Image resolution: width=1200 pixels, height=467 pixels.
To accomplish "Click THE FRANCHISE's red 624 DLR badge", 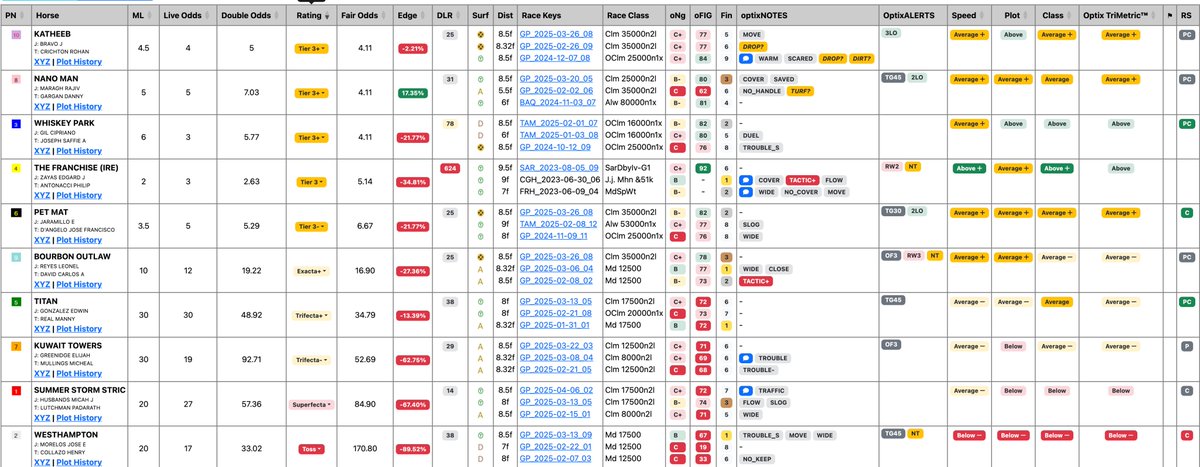I will [x=451, y=168].
